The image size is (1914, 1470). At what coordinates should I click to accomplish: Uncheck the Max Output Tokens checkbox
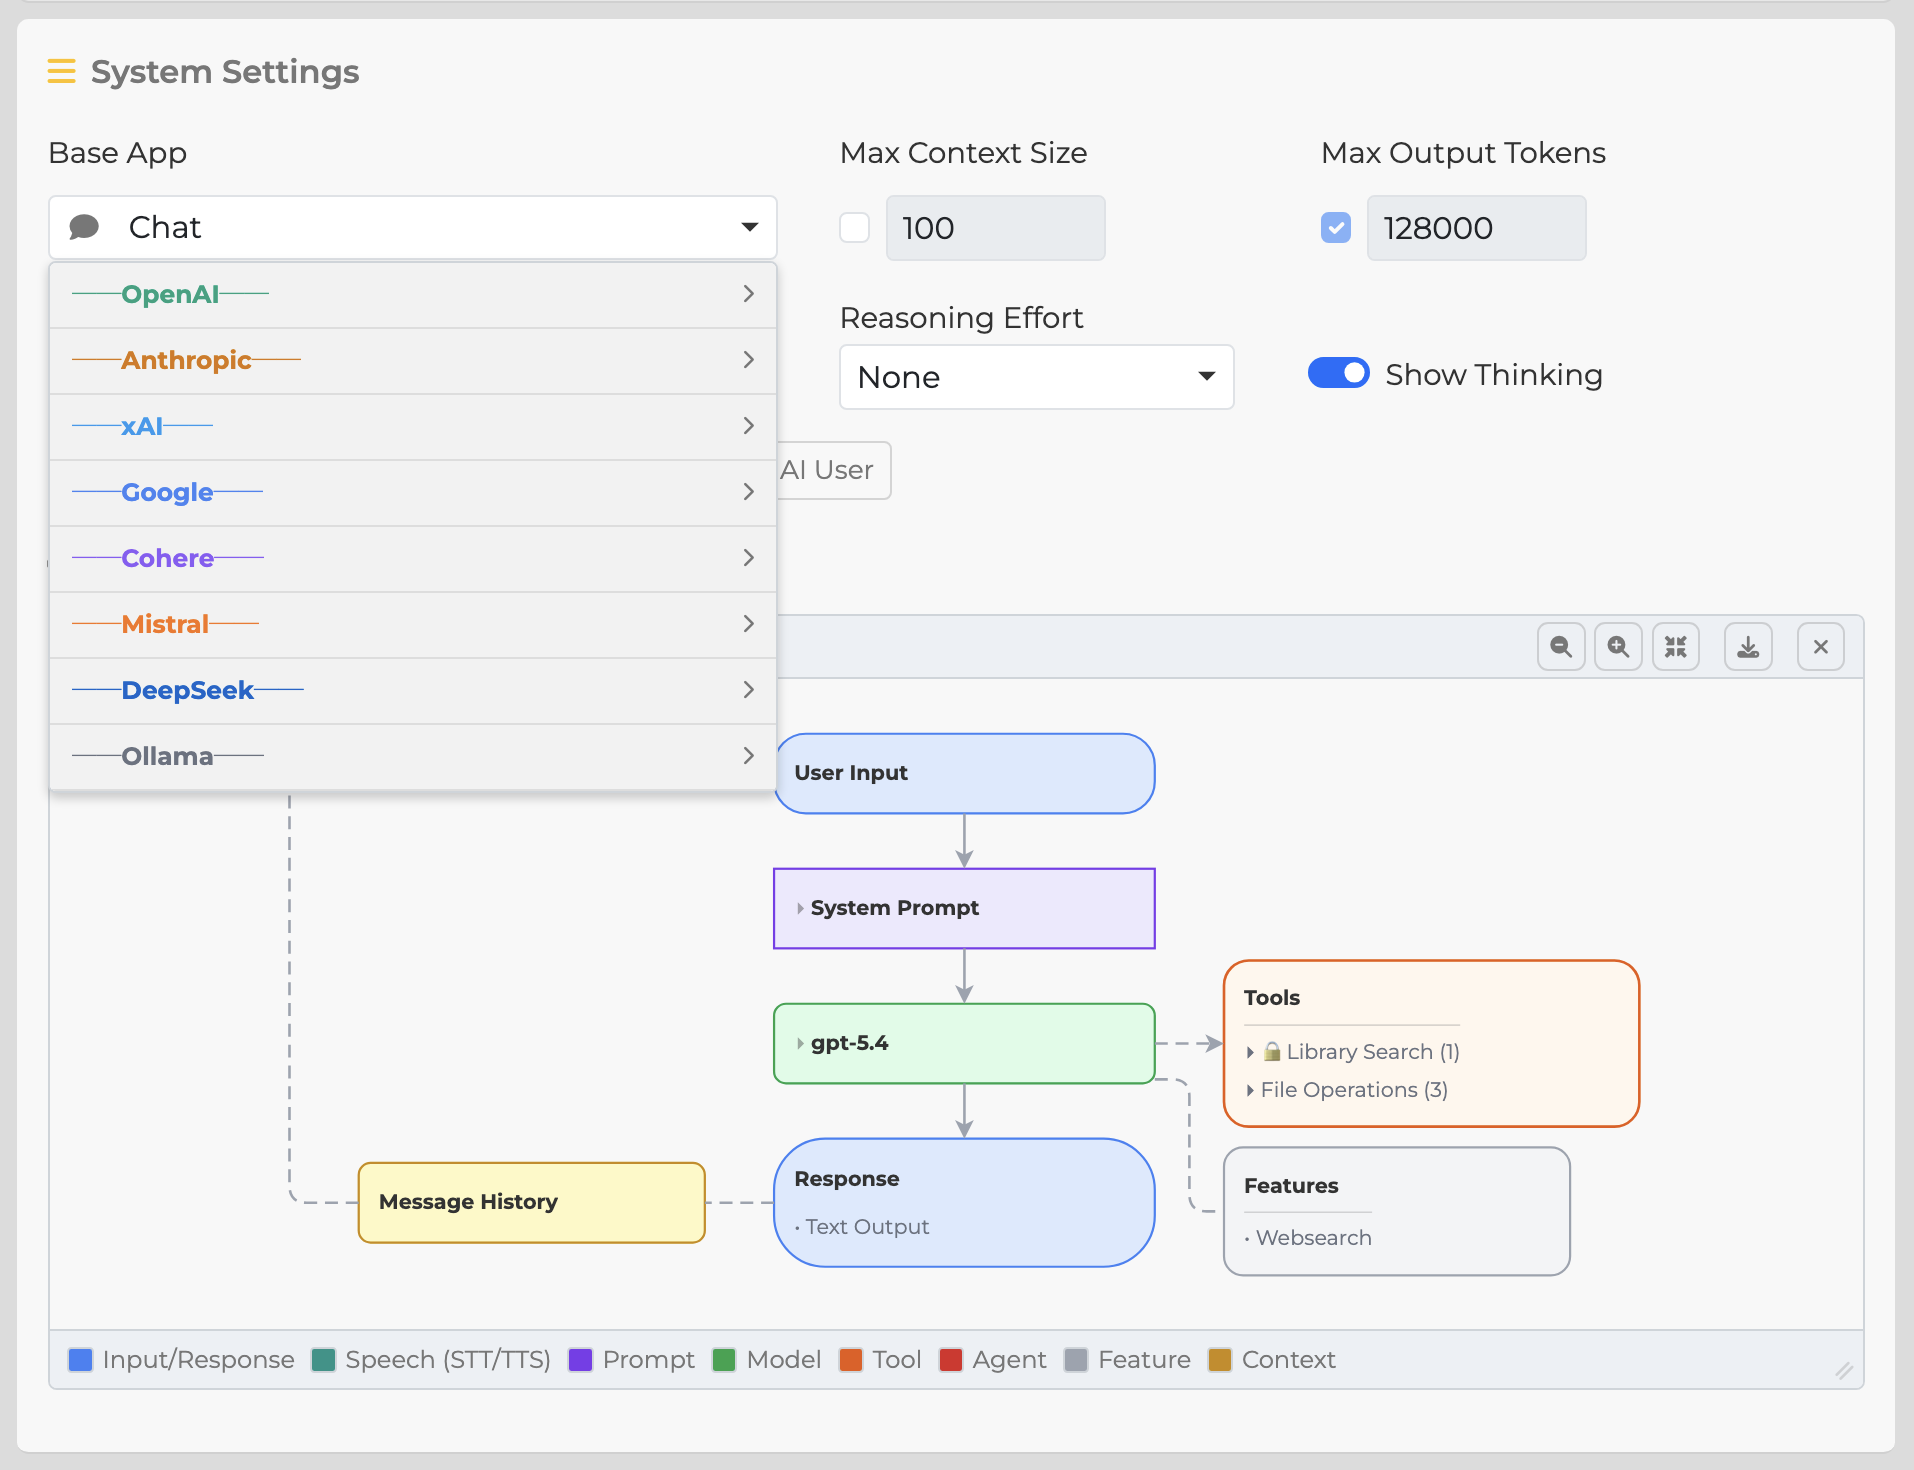coord(1336,228)
